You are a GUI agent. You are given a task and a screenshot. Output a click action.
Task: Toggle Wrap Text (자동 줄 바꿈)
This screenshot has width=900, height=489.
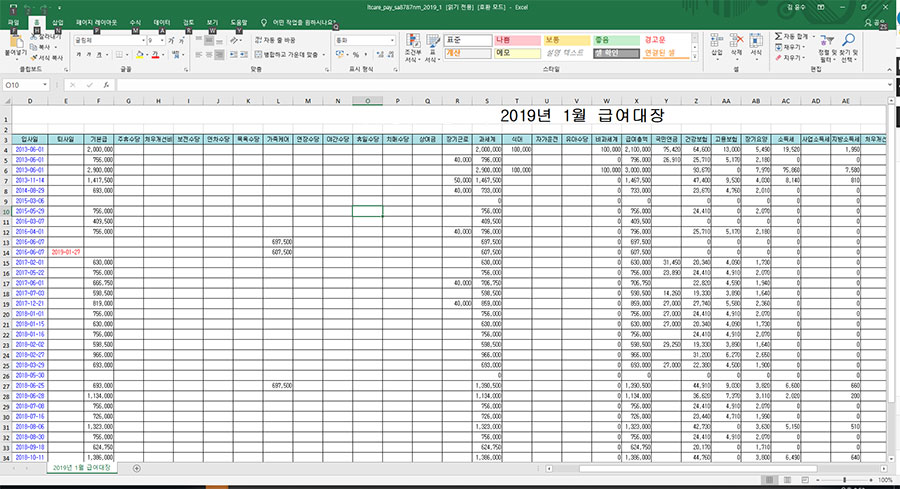tap(274, 40)
